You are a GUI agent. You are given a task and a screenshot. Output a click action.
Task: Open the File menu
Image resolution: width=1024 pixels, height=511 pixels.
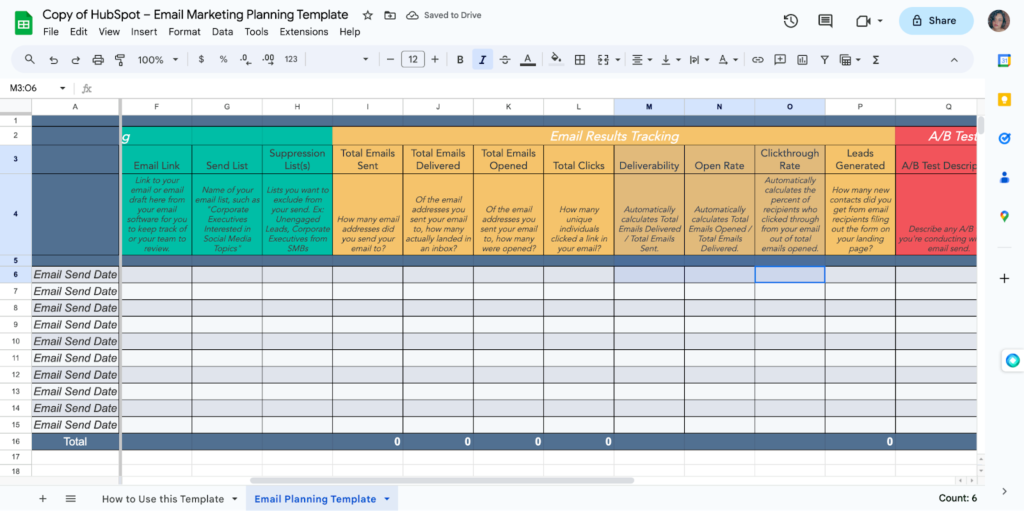pos(50,31)
